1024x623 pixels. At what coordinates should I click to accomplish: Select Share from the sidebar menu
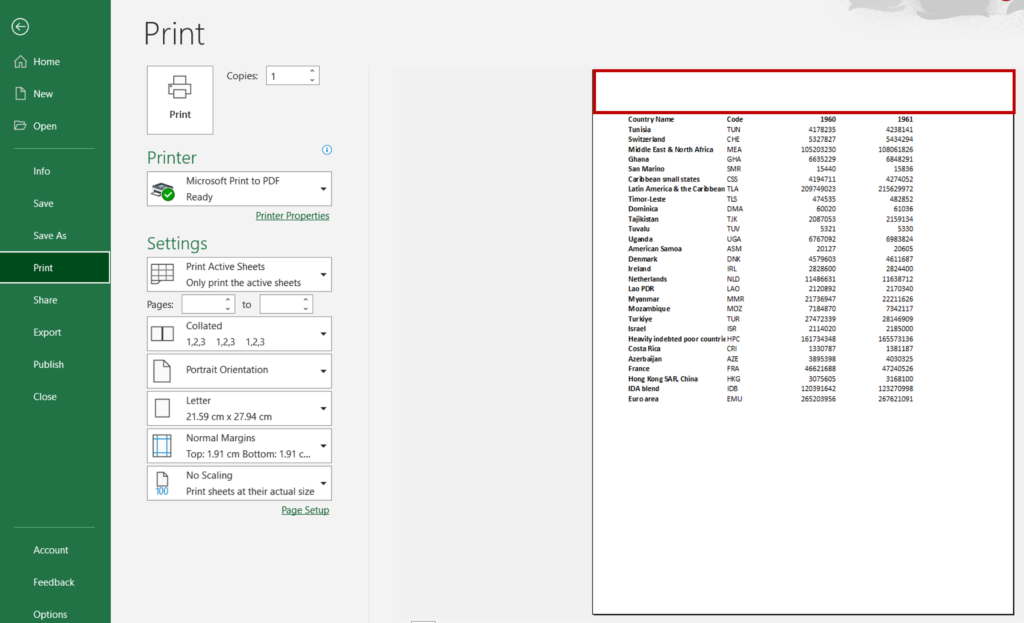(45, 299)
